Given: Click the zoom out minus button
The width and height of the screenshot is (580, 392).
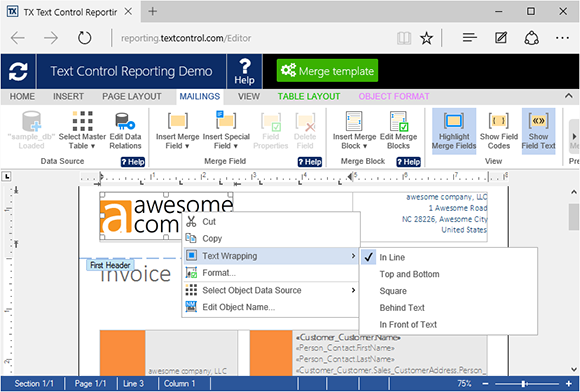Looking at the screenshot, I should pos(485,384).
